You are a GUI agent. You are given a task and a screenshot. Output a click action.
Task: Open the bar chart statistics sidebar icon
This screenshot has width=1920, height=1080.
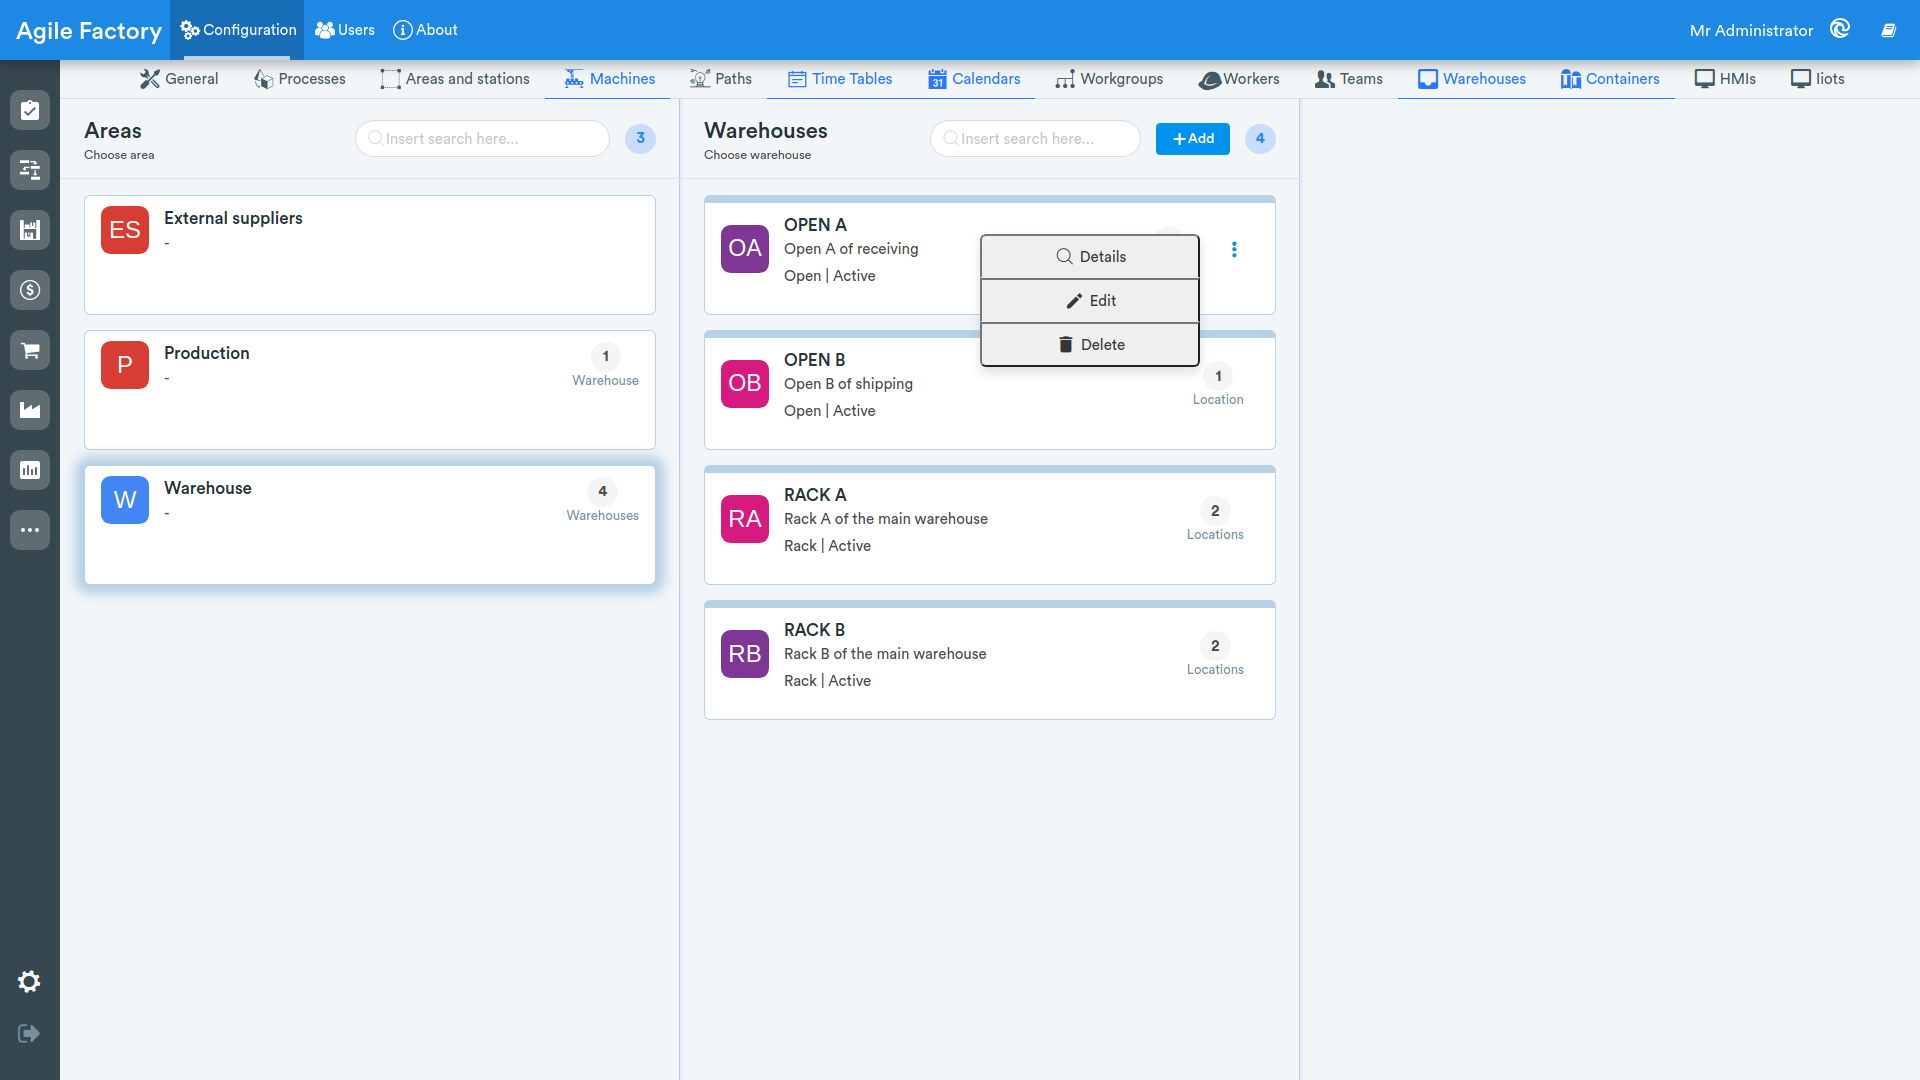(30, 470)
